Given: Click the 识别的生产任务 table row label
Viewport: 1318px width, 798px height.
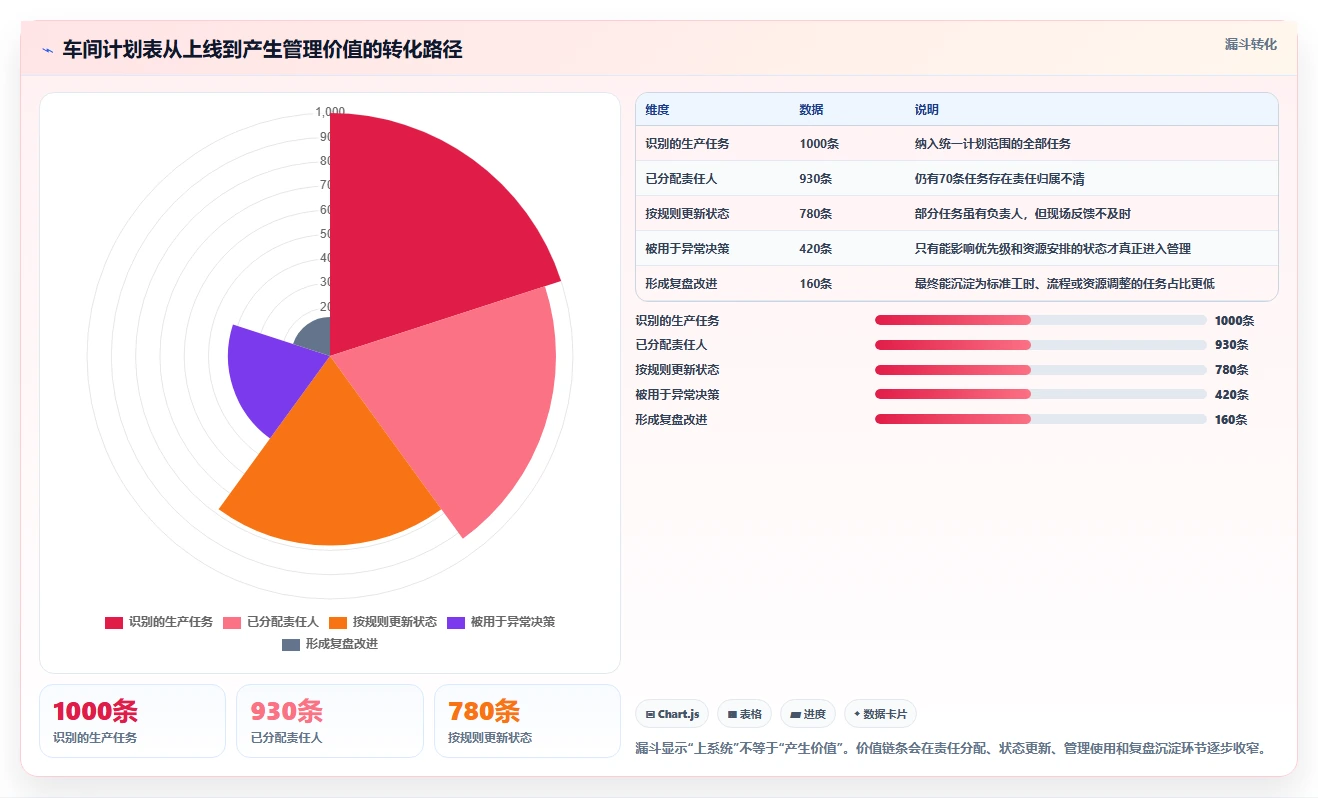Looking at the screenshot, I should point(688,144).
